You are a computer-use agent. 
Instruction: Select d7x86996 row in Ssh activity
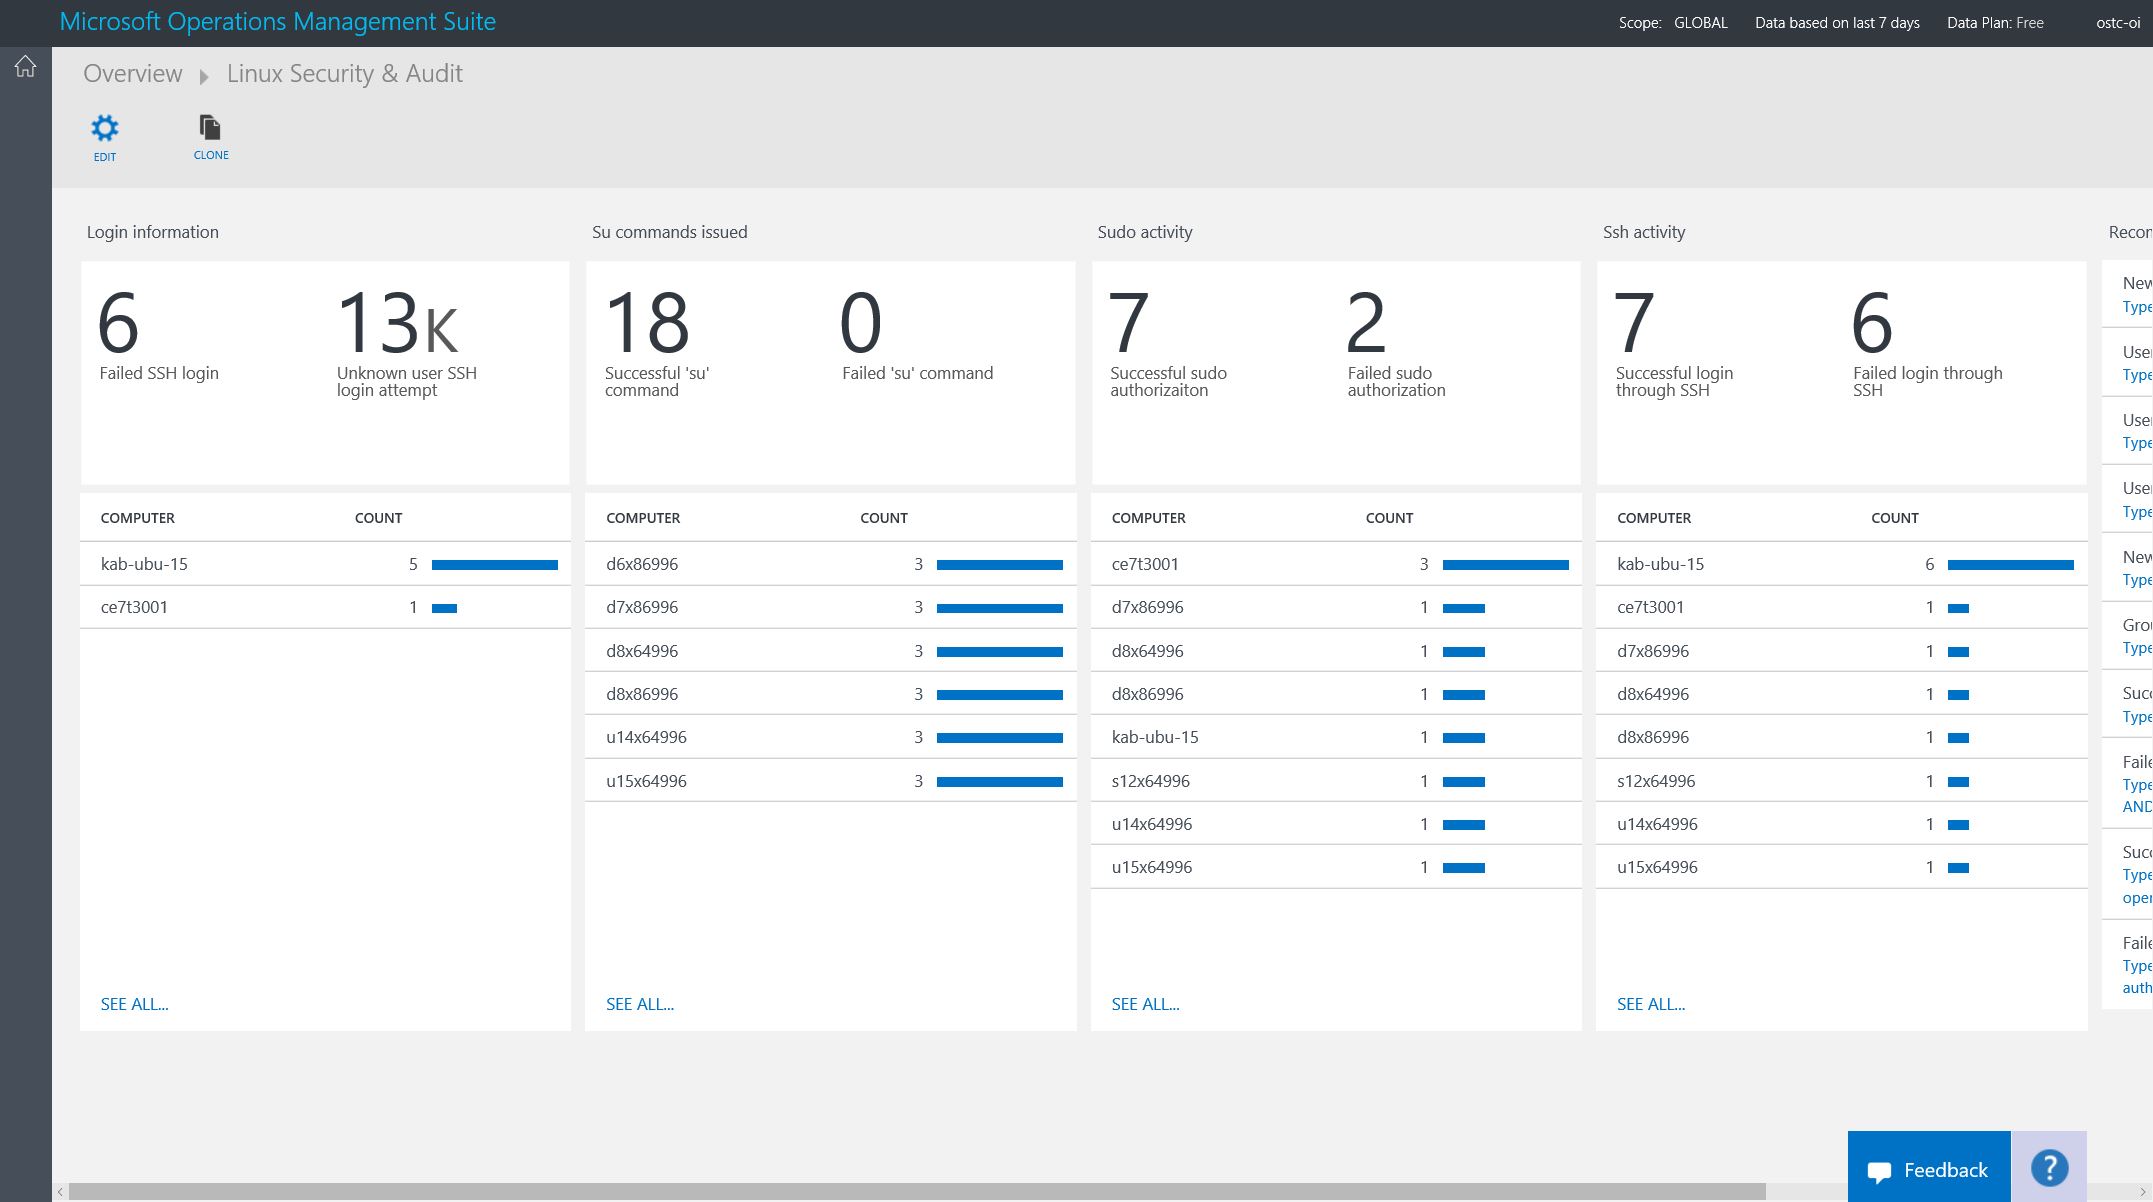pyautogui.click(x=1842, y=651)
